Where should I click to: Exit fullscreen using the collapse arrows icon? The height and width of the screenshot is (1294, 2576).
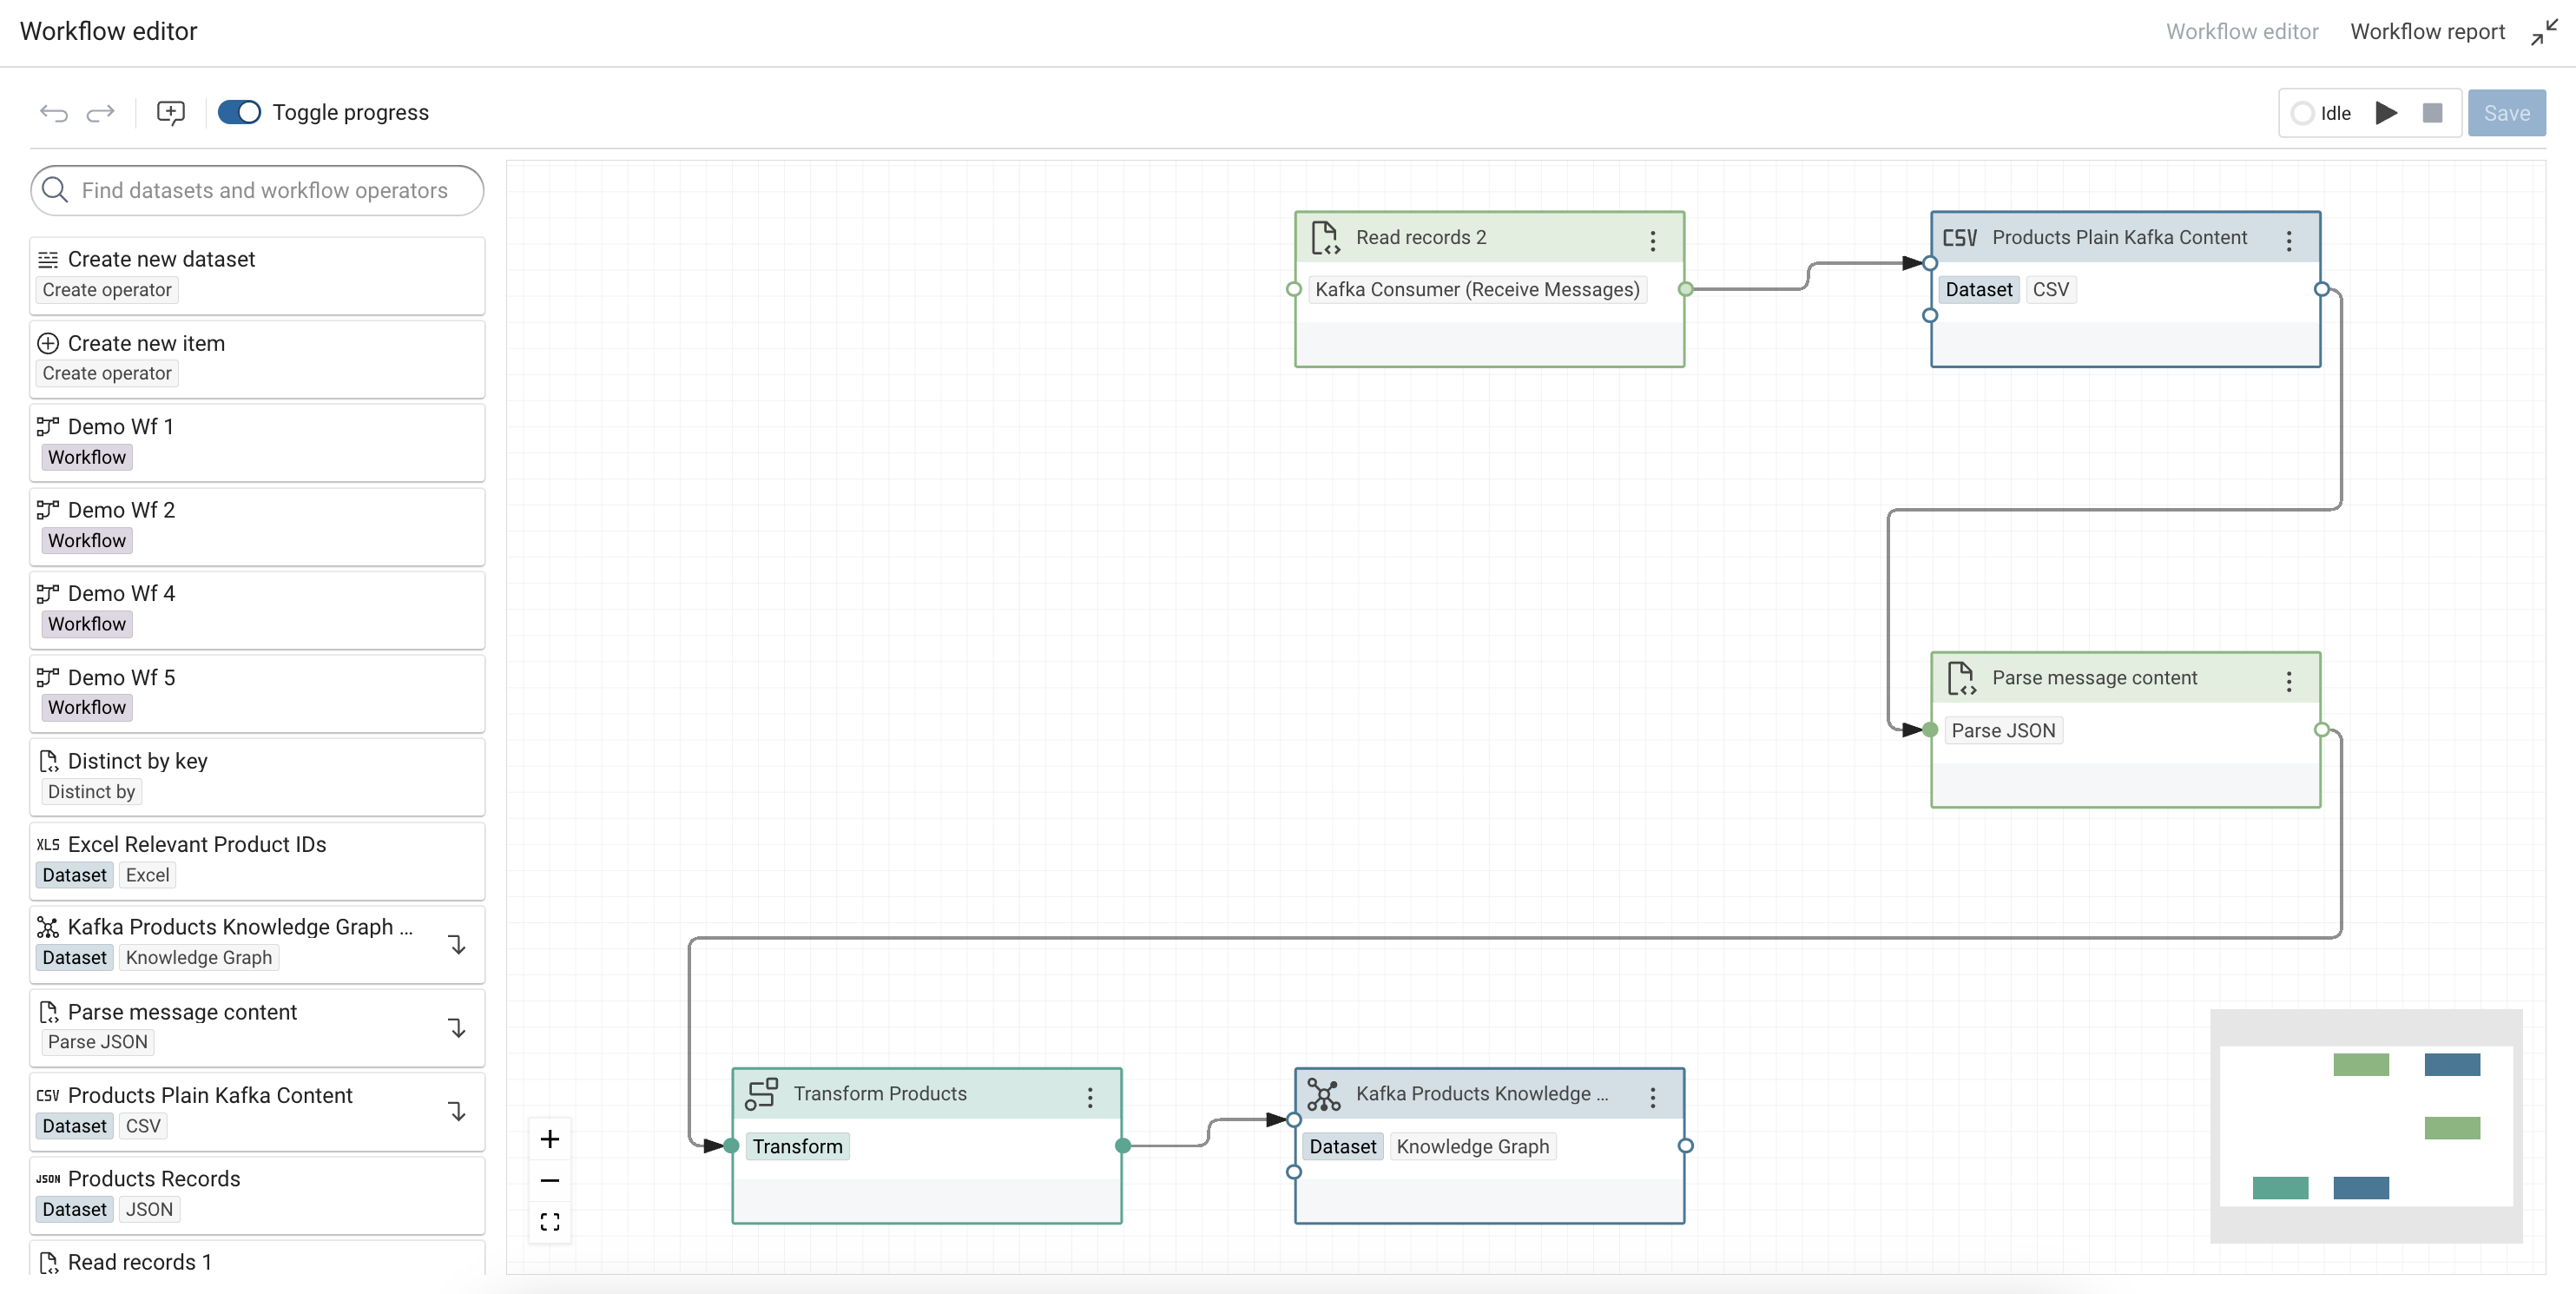click(x=2544, y=32)
